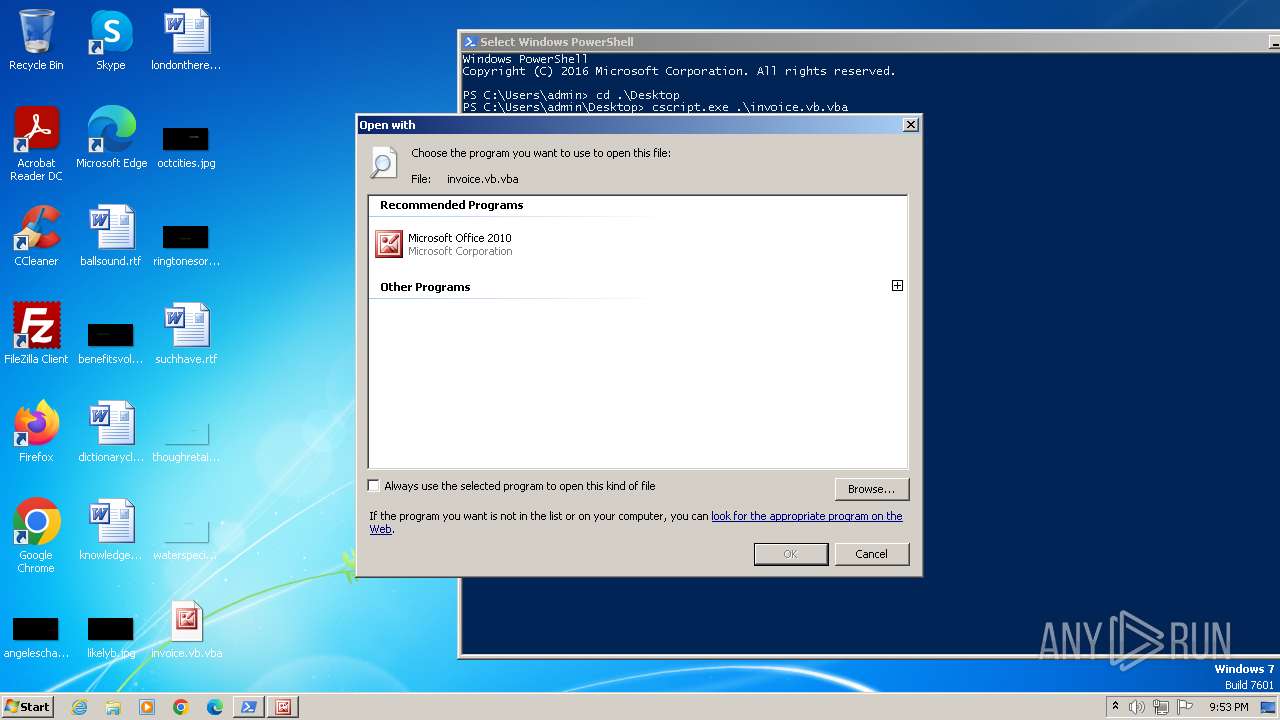The width and height of the screenshot is (1280, 720).
Task: Select likelyb.jpg desktop file
Action: 111,636
